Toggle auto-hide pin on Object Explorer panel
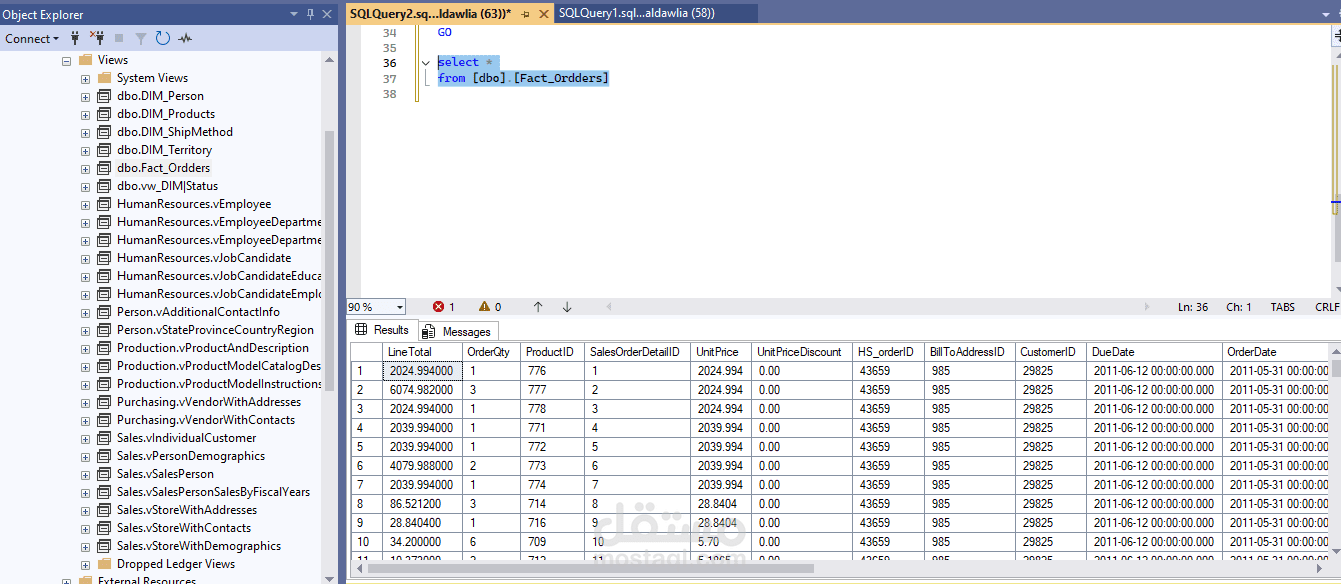This screenshot has width=1341, height=584. click(311, 14)
